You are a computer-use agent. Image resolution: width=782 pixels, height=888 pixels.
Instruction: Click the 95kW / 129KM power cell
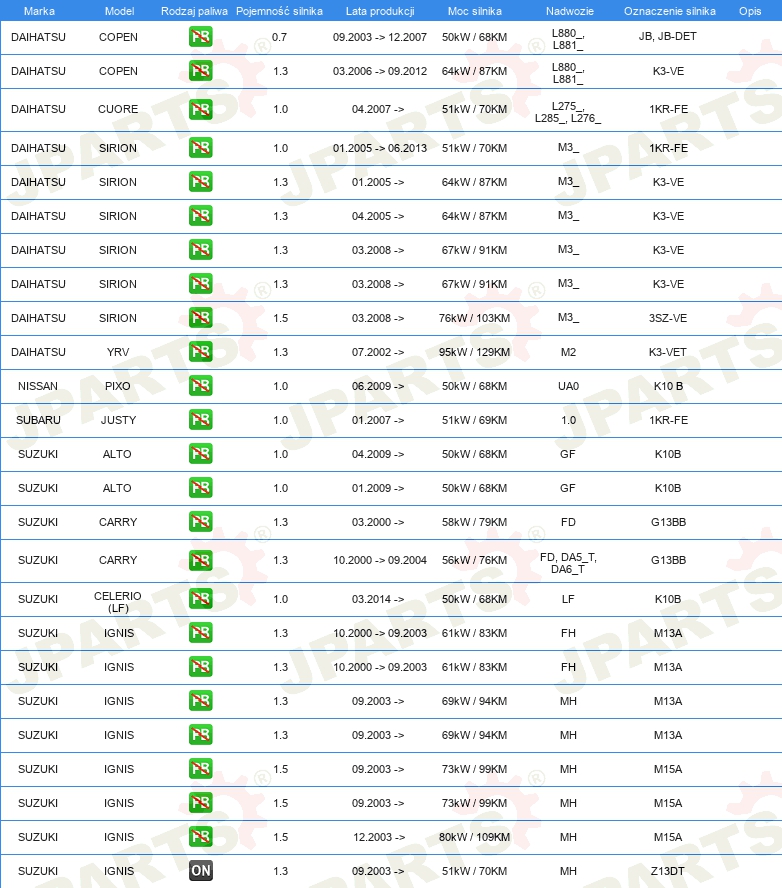(475, 352)
